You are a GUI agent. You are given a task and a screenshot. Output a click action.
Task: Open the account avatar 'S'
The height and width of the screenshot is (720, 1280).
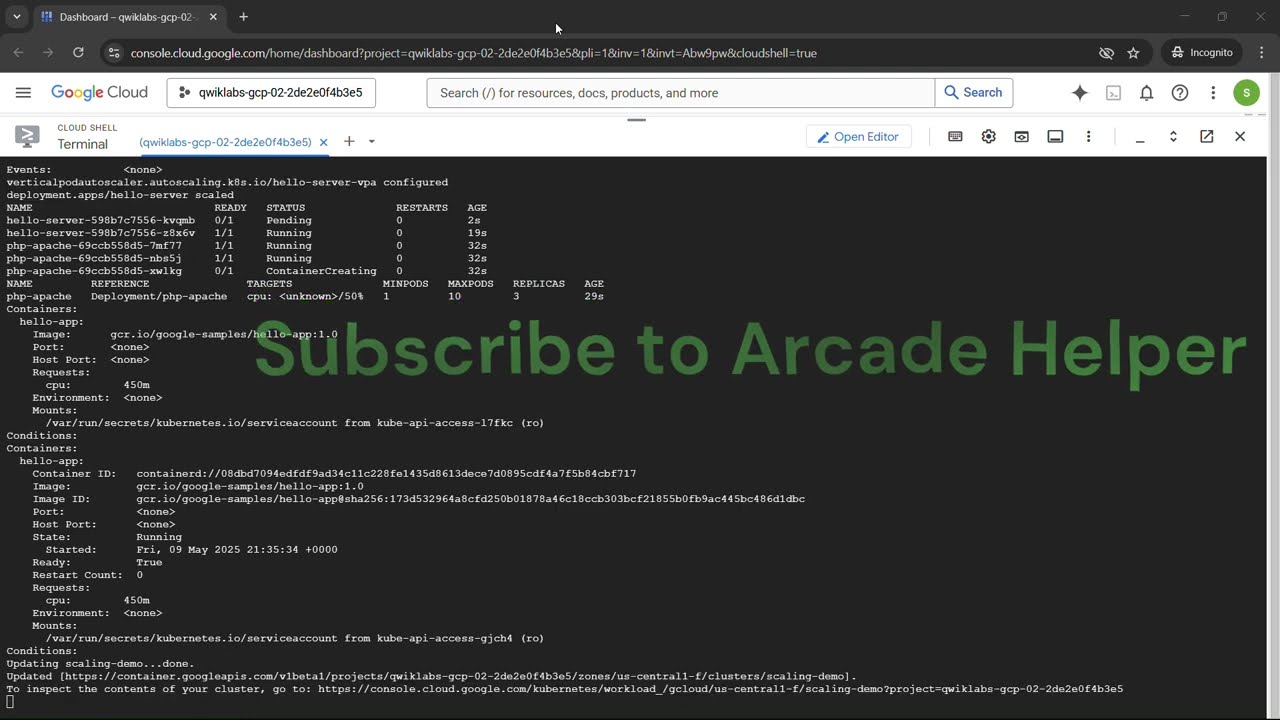(x=1246, y=93)
